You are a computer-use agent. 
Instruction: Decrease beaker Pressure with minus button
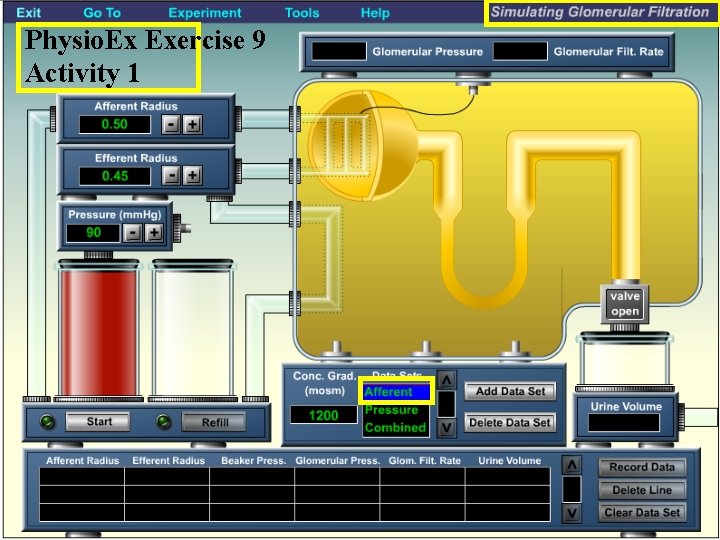click(x=132, y=233)
